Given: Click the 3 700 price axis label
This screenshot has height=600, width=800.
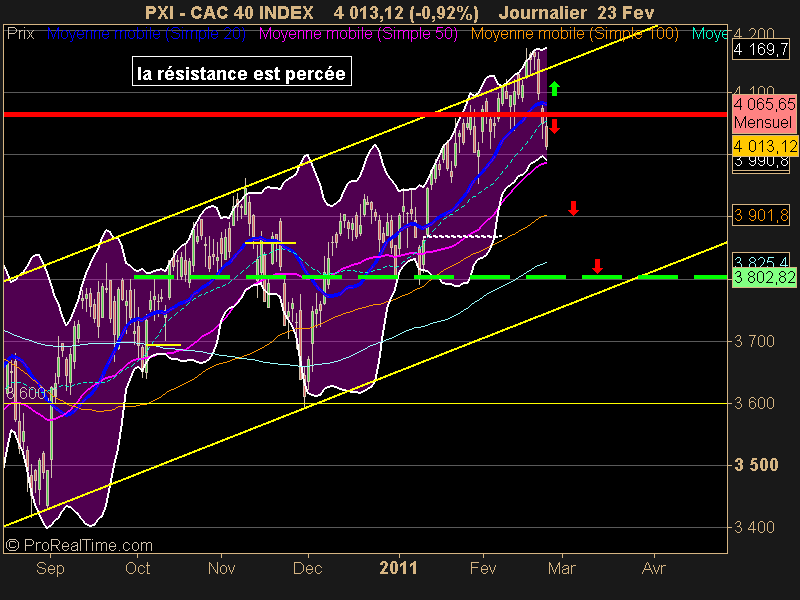Looking at the screenshot, I should click(754, 341).
